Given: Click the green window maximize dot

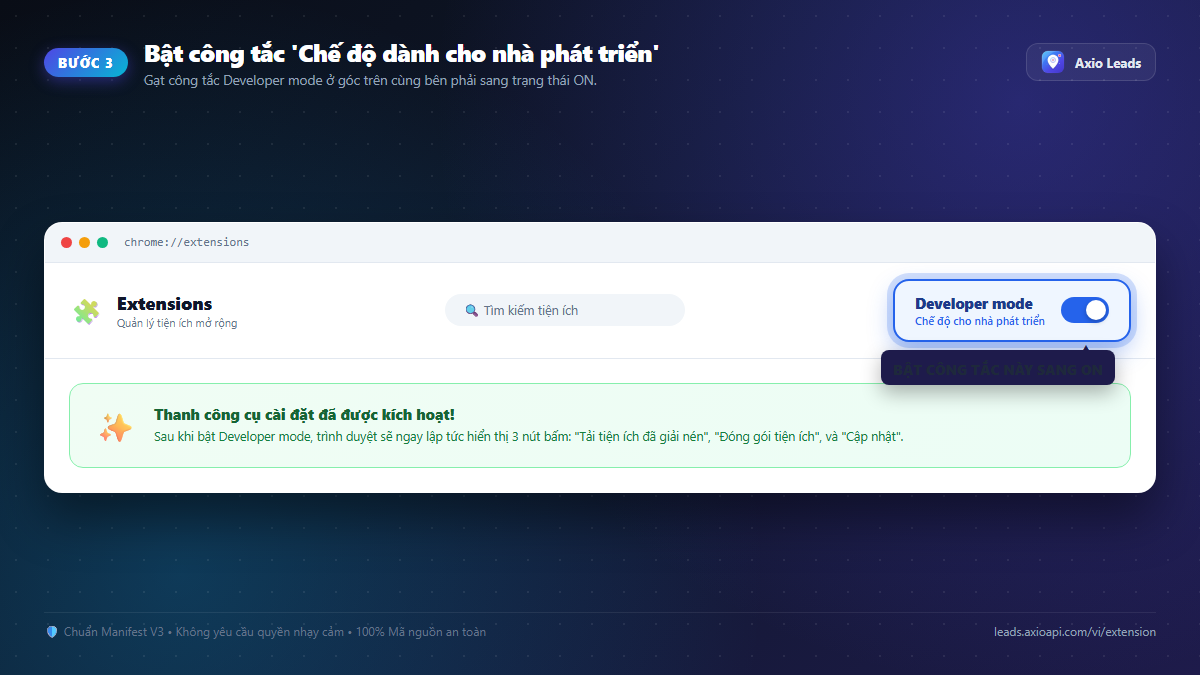Looking at the screenshot, I should pyautogui.click(x=102, y=242).
